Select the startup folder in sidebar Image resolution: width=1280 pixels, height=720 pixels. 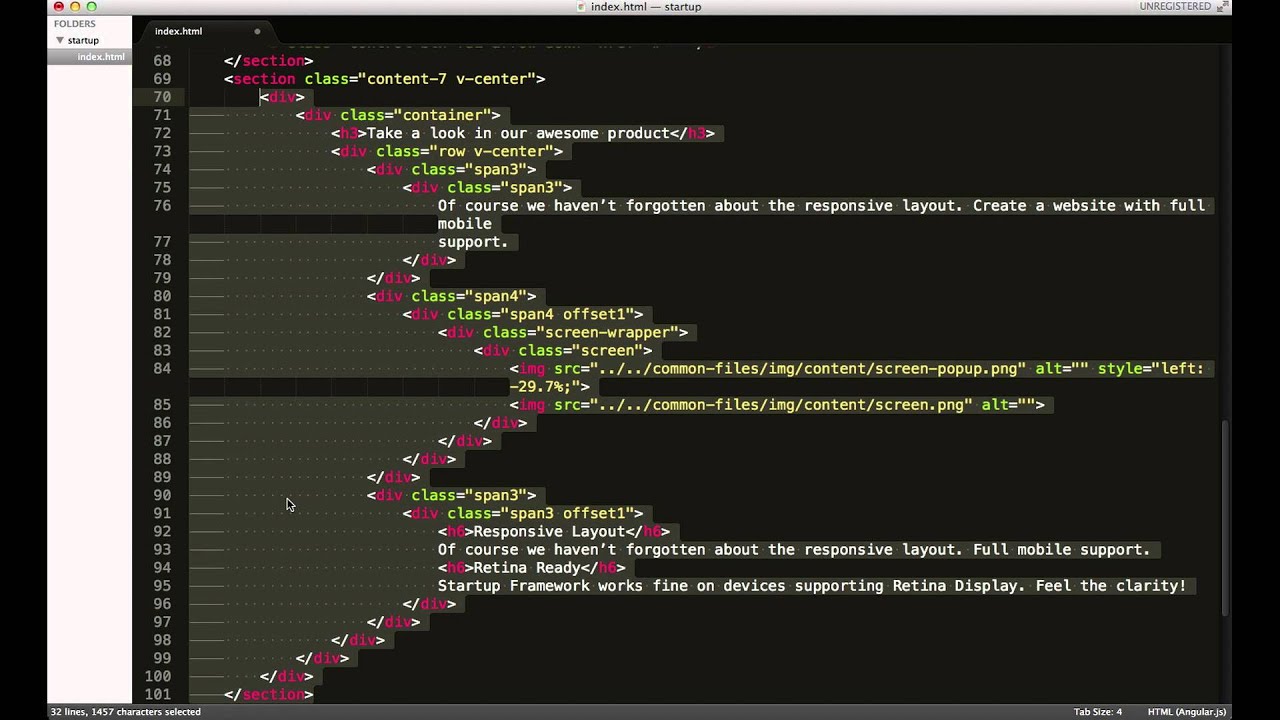pyautogui.click(x=83, y=40)
